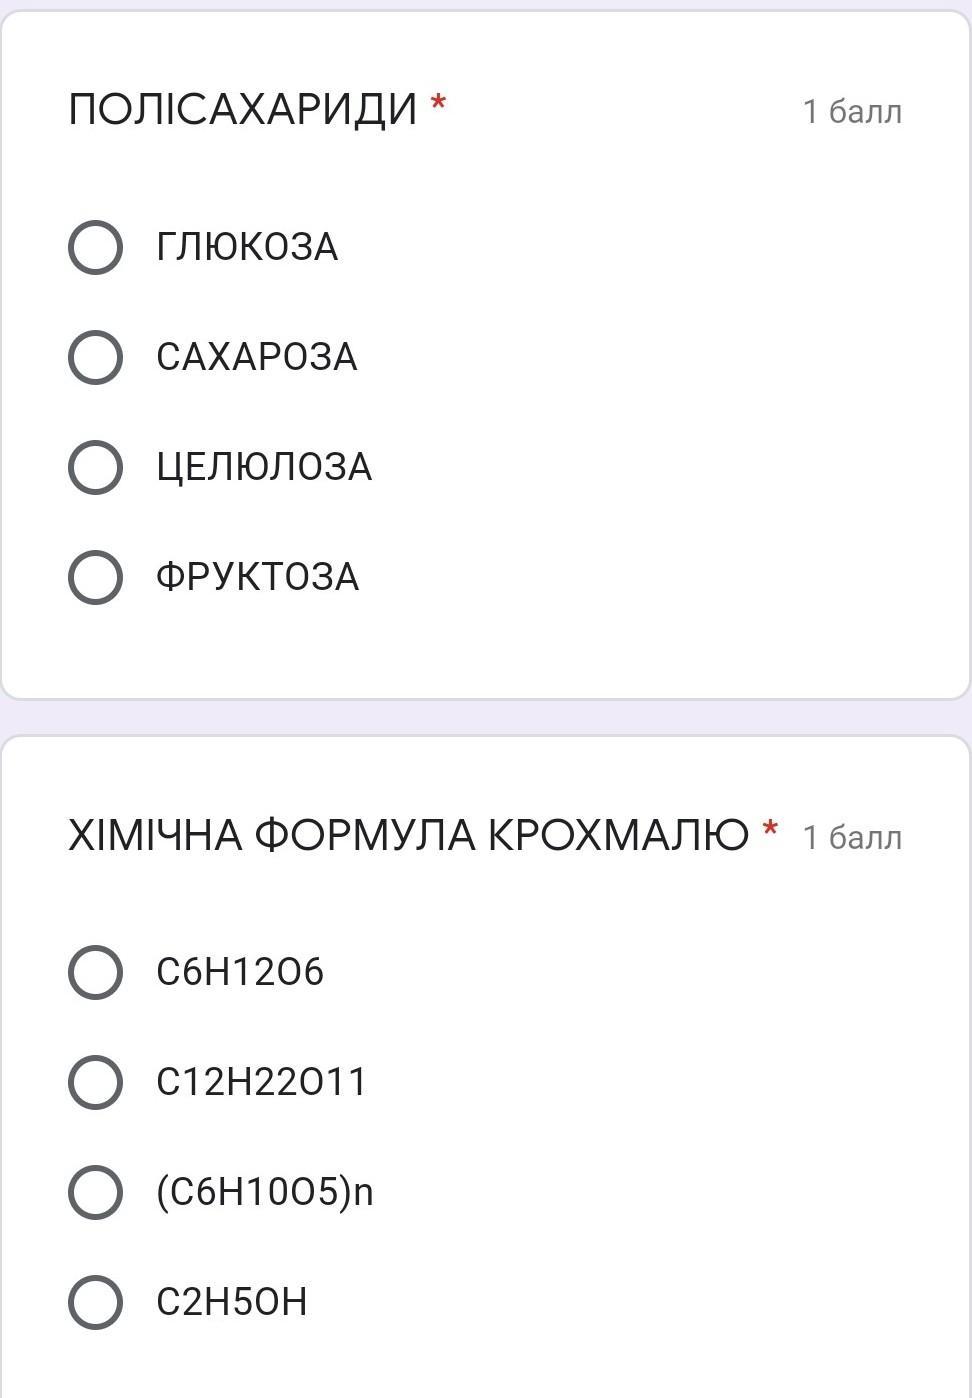972x1398 pixels.
Task: Click the ЦЕЛЮЛОЗА answer text
Action: (x=264, y=468)
